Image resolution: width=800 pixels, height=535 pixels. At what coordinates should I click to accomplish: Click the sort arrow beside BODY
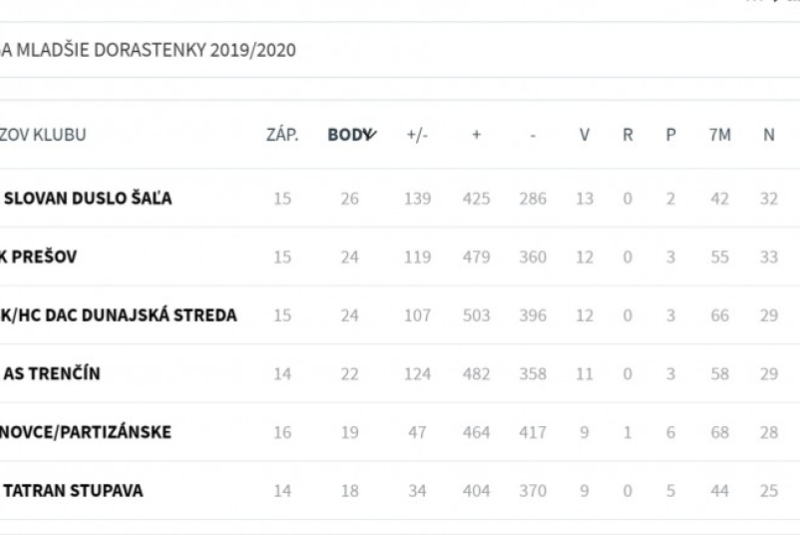(x=370, y=135)
